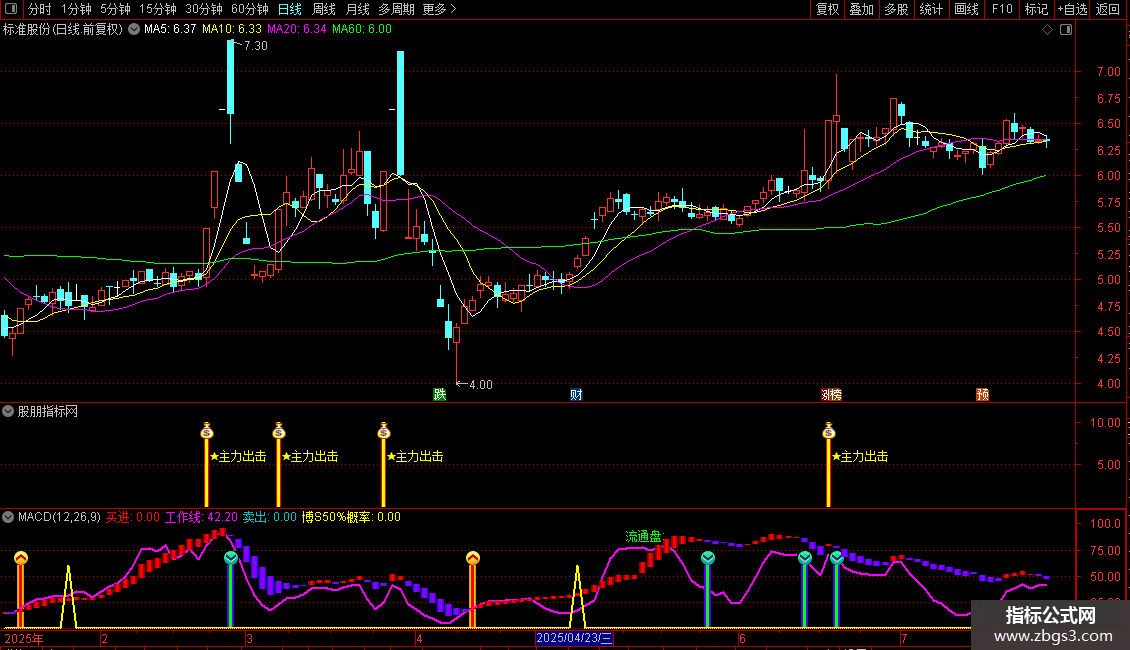The image size is (1130, 650).
Task: Click the month 3 tick on time axis
Action: (249, 638)
